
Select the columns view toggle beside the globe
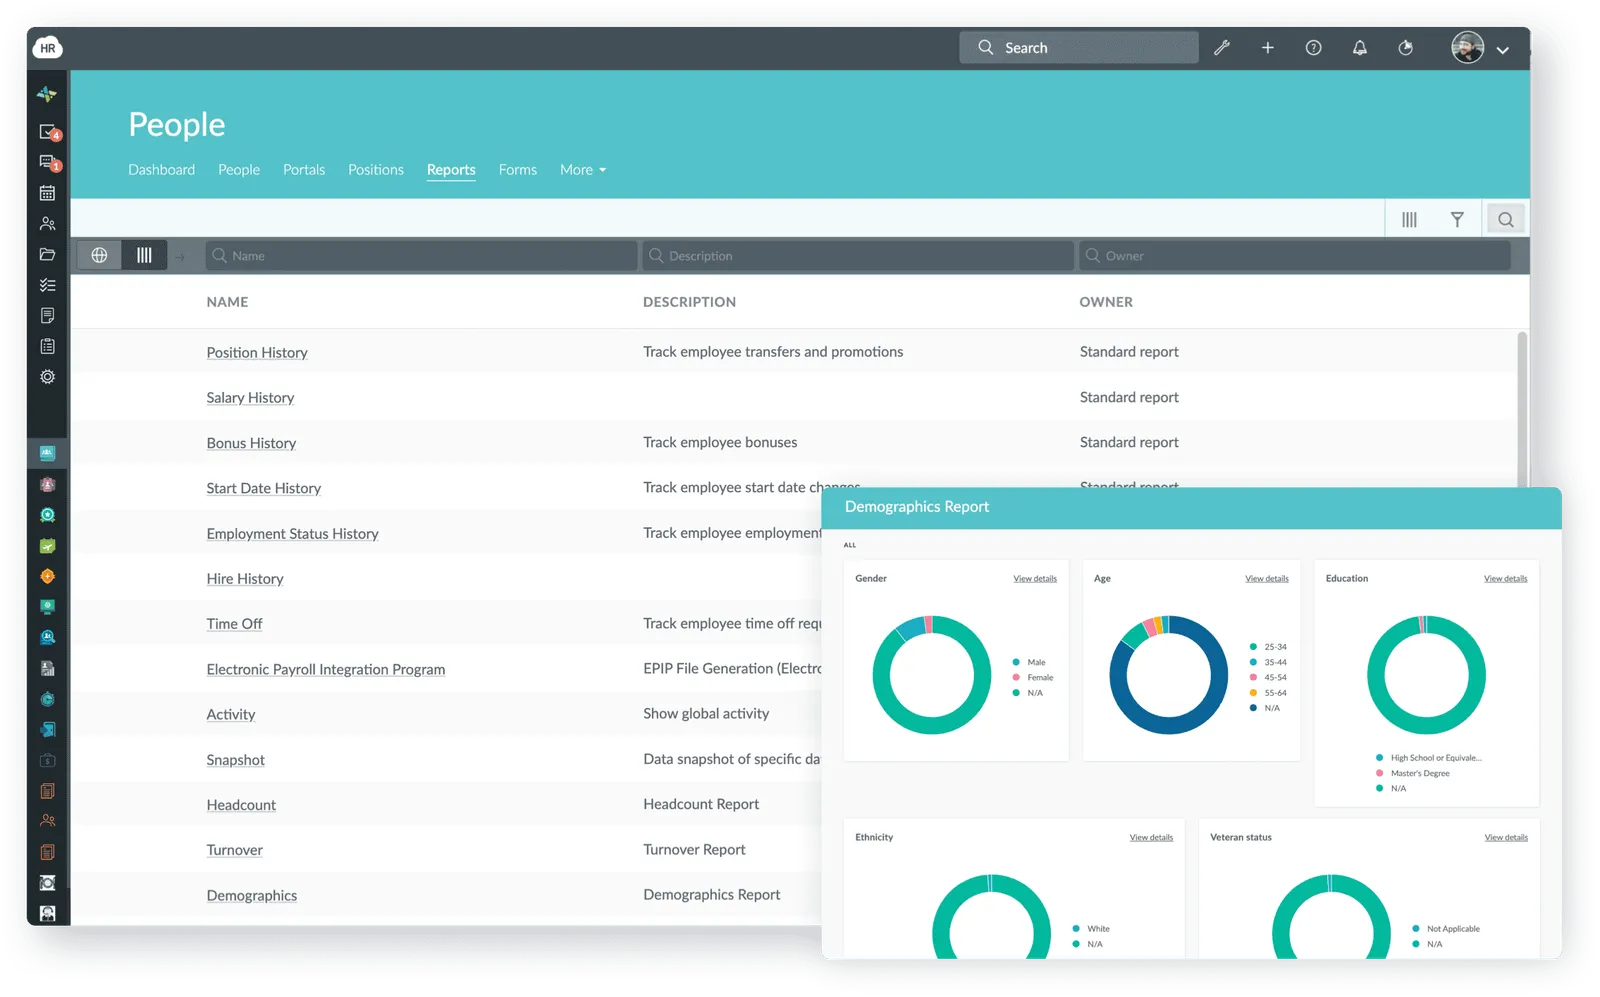point(144,255)
